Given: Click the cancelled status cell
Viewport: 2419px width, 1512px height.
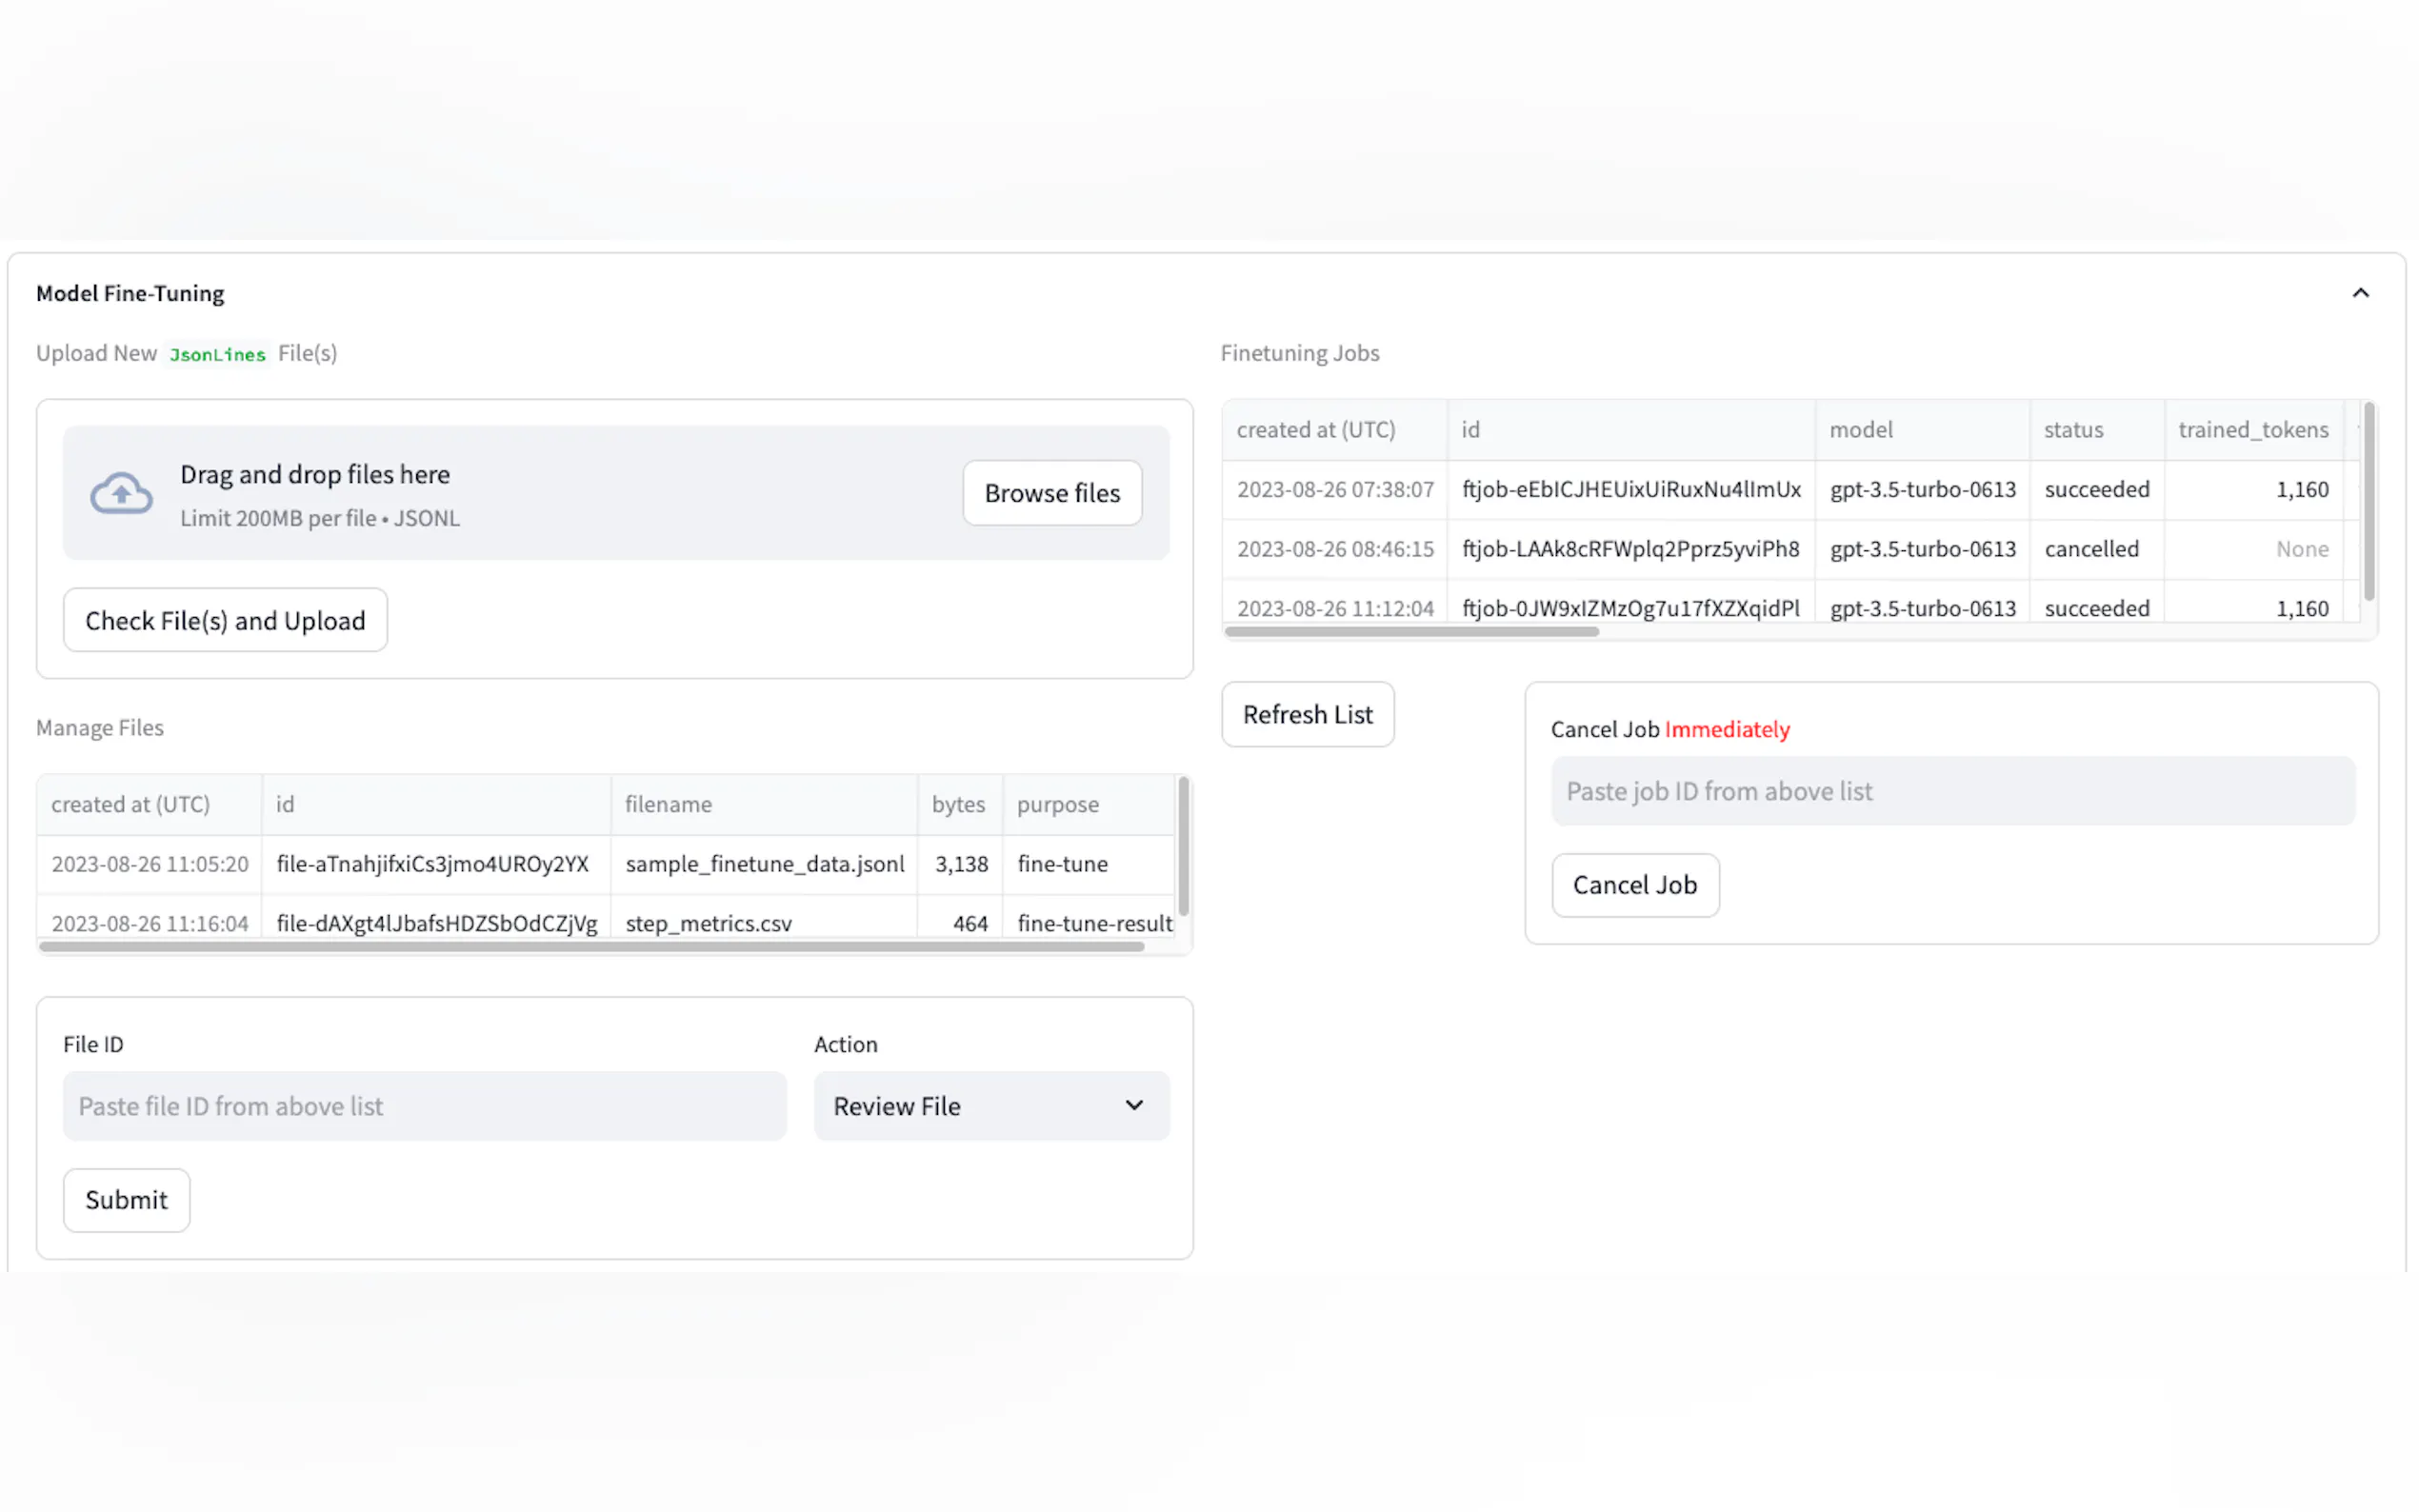Looking at the screenshot, I should [2091, 549].
